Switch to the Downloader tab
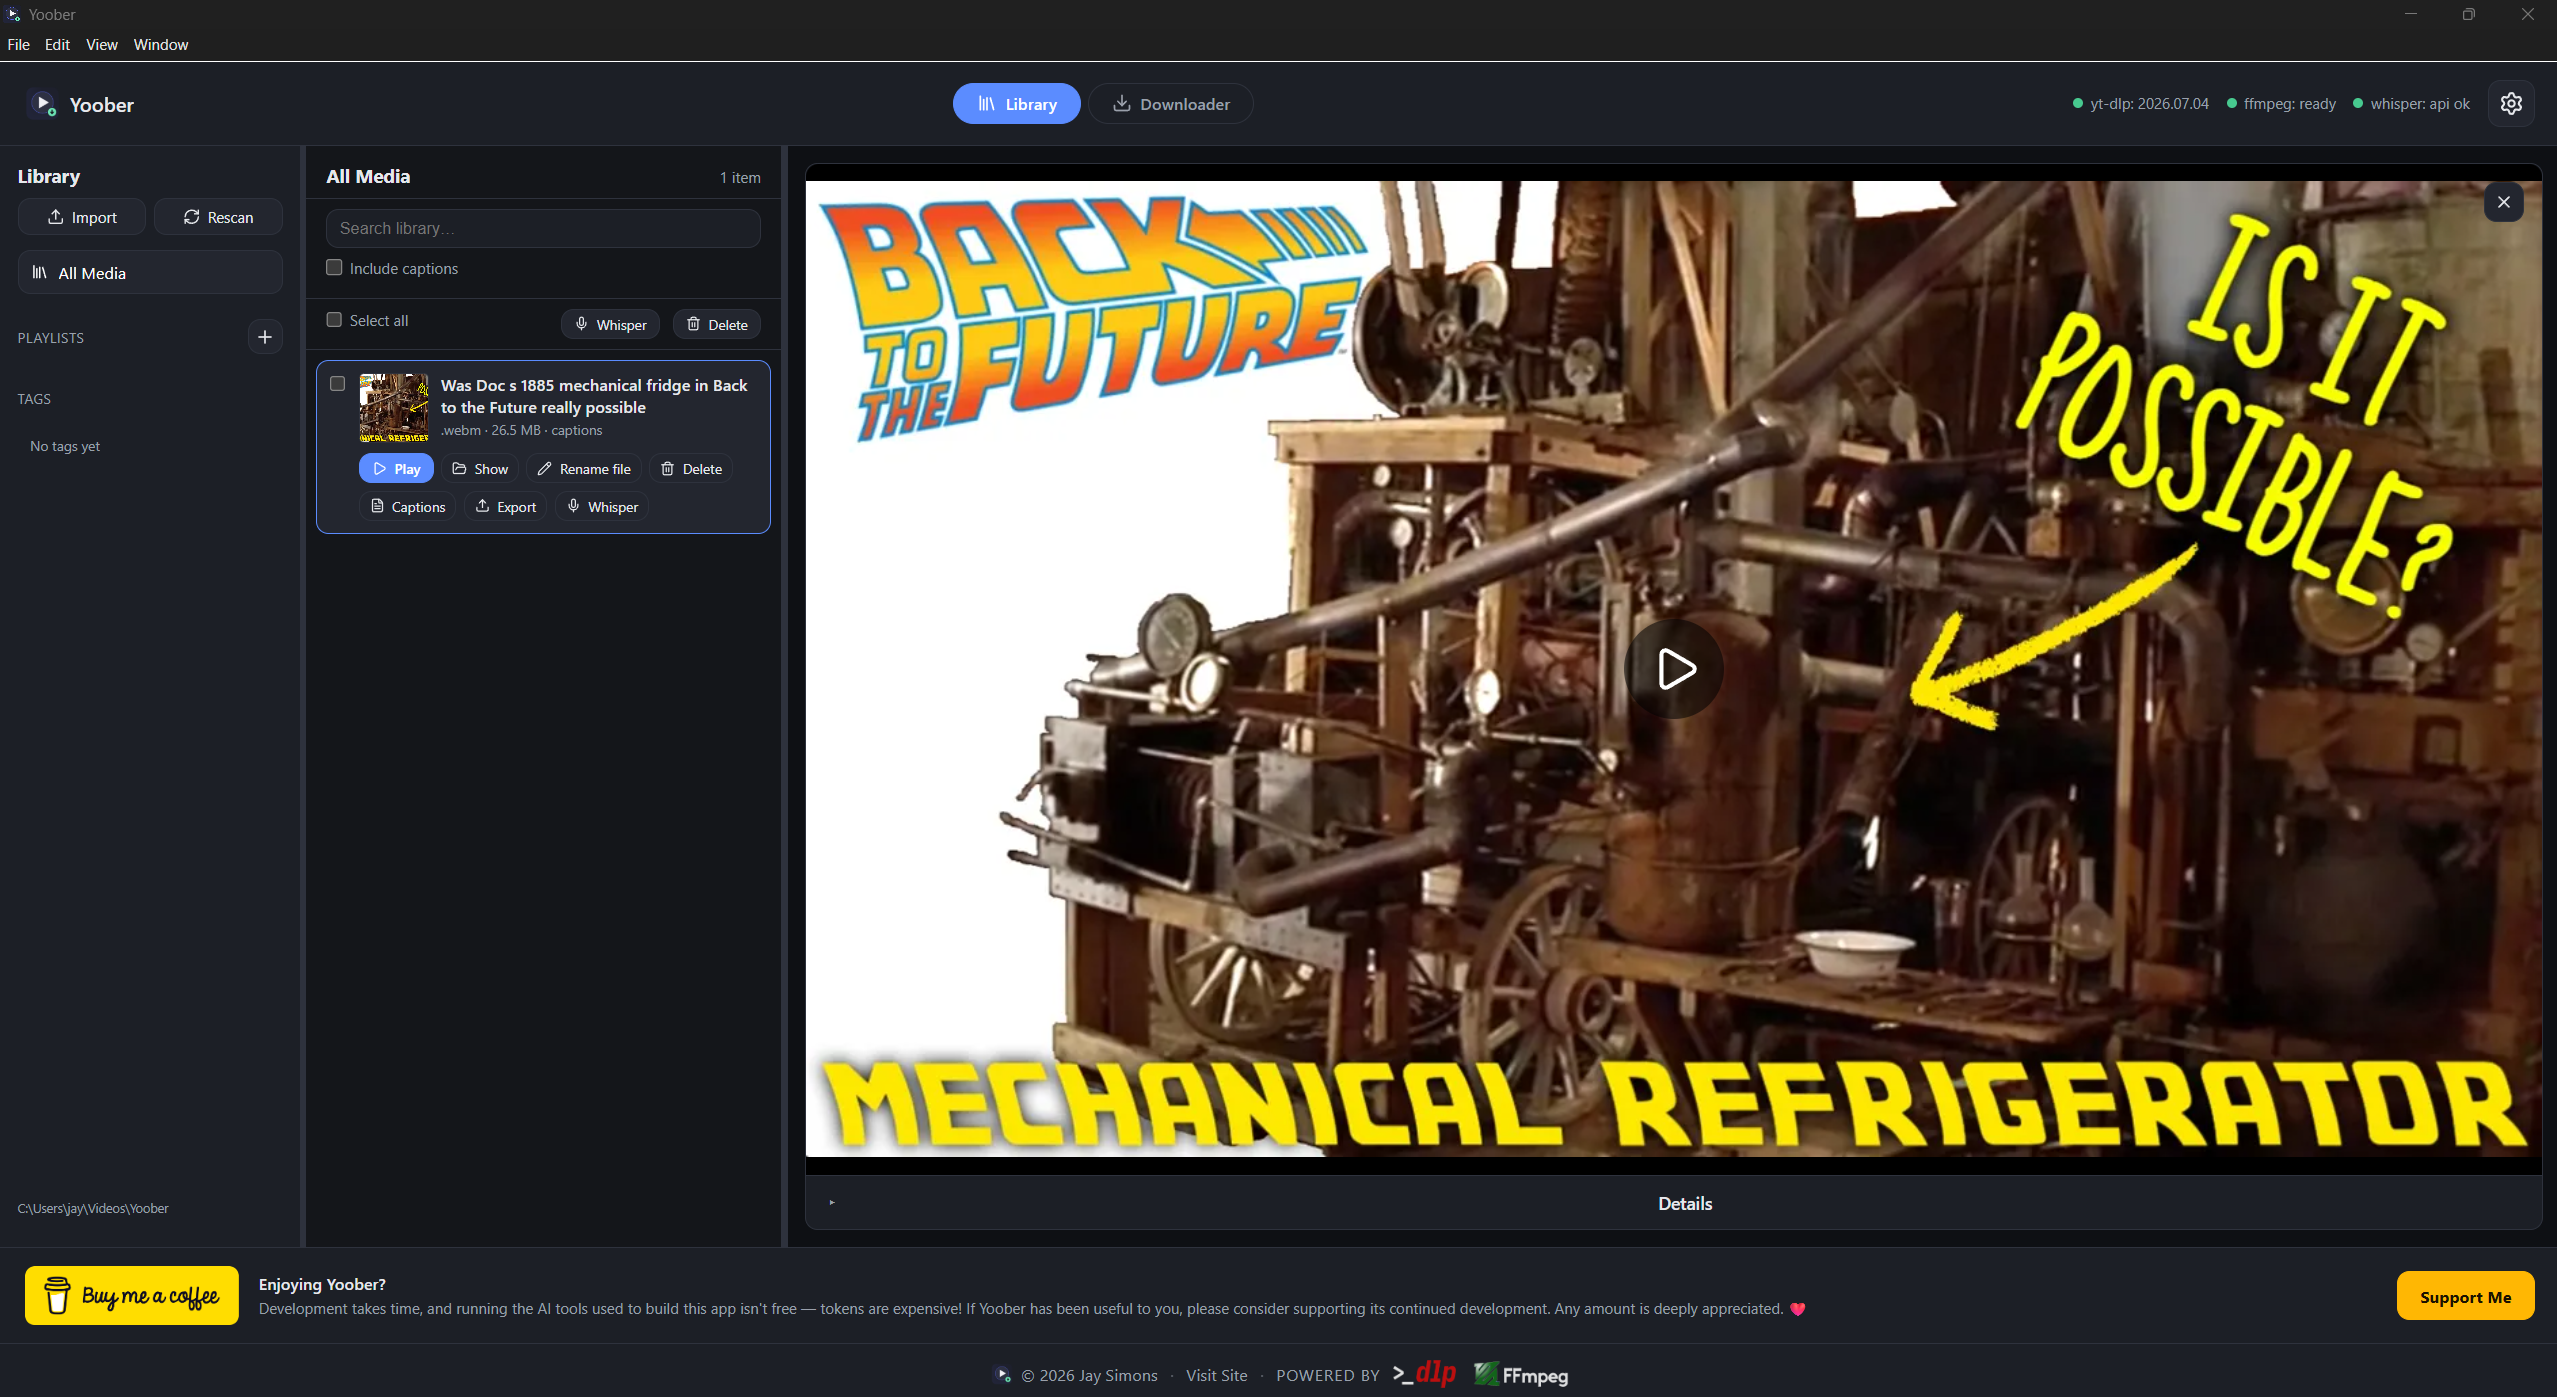The image size is (2557, 1397). (1171, 104)
